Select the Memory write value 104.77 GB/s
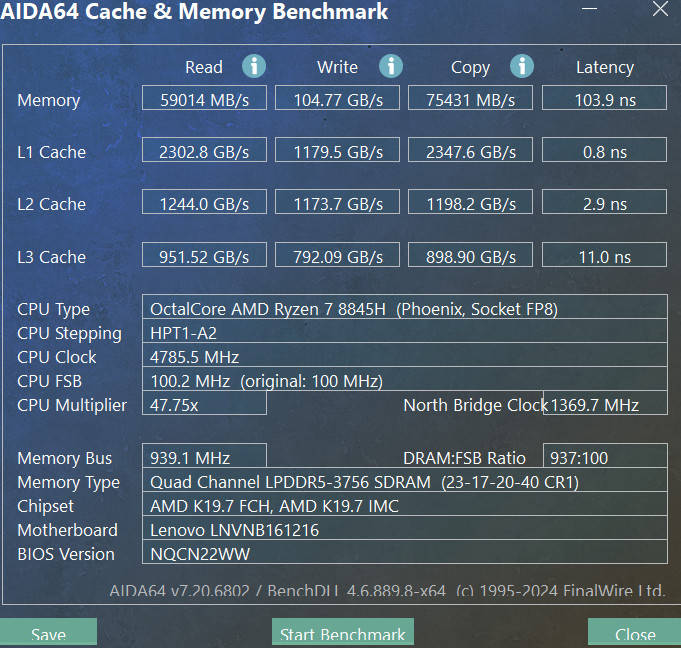This screenshot has height=648, width=681. [x=337, y=98]
